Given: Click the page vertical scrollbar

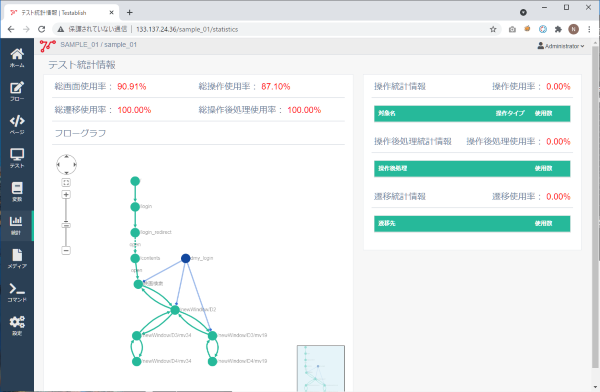Looking at the screenshot, I should coord(595,207).
